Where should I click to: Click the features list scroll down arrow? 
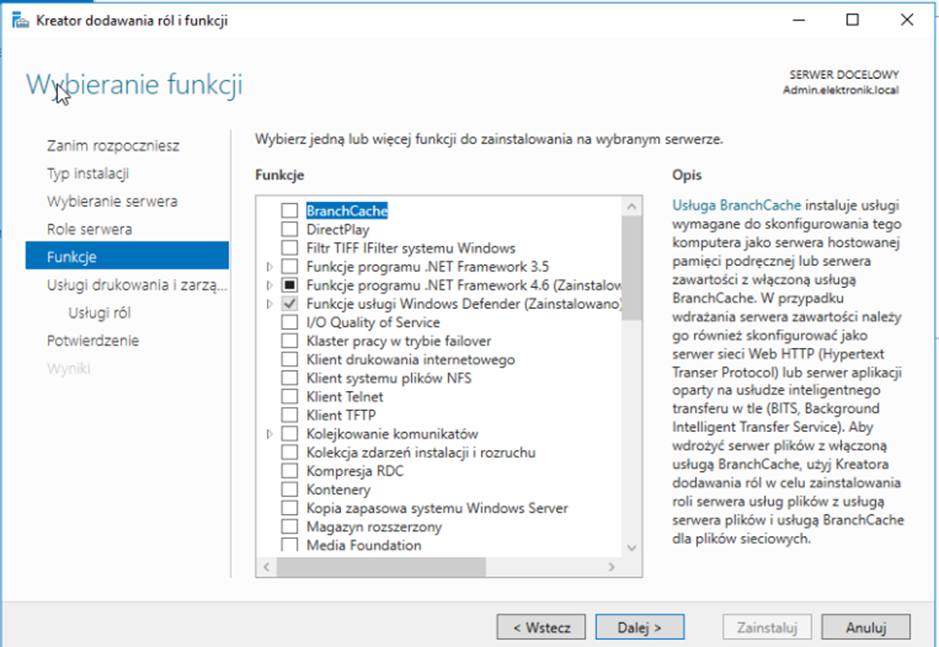click(632, 547)
